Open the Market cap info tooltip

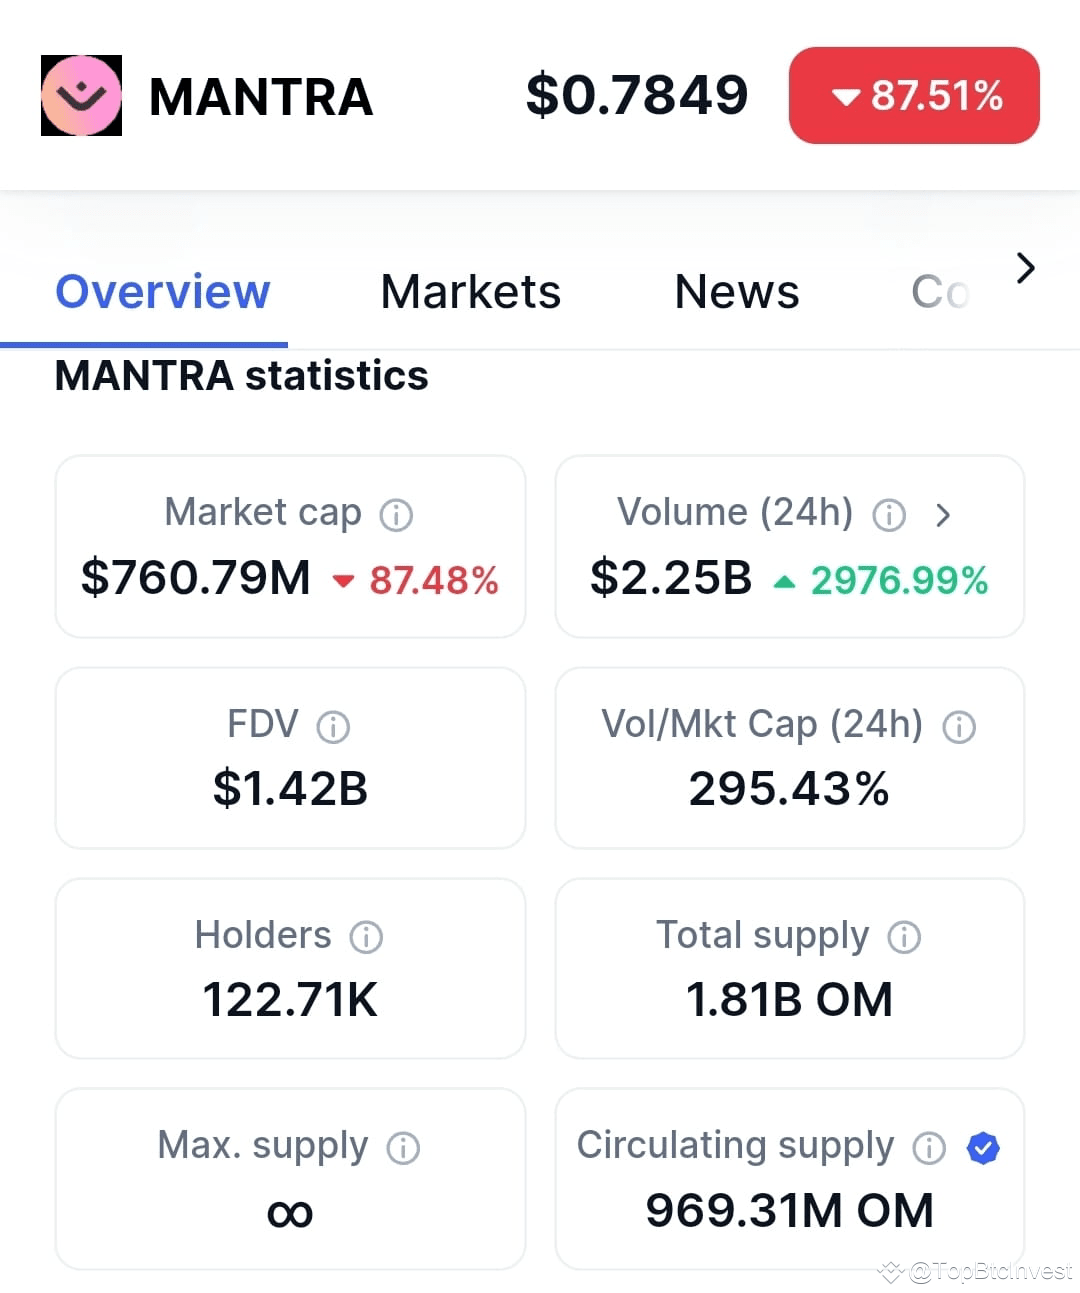[x=398, y=514]
